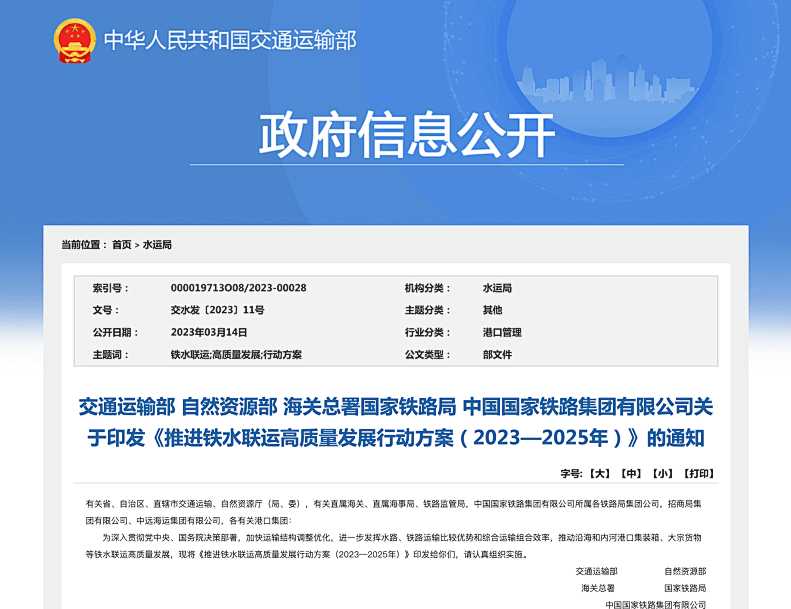Select 其他 value beside 主题分类
The width and height of the screenshot is (791, 609).
click(492, 310)
